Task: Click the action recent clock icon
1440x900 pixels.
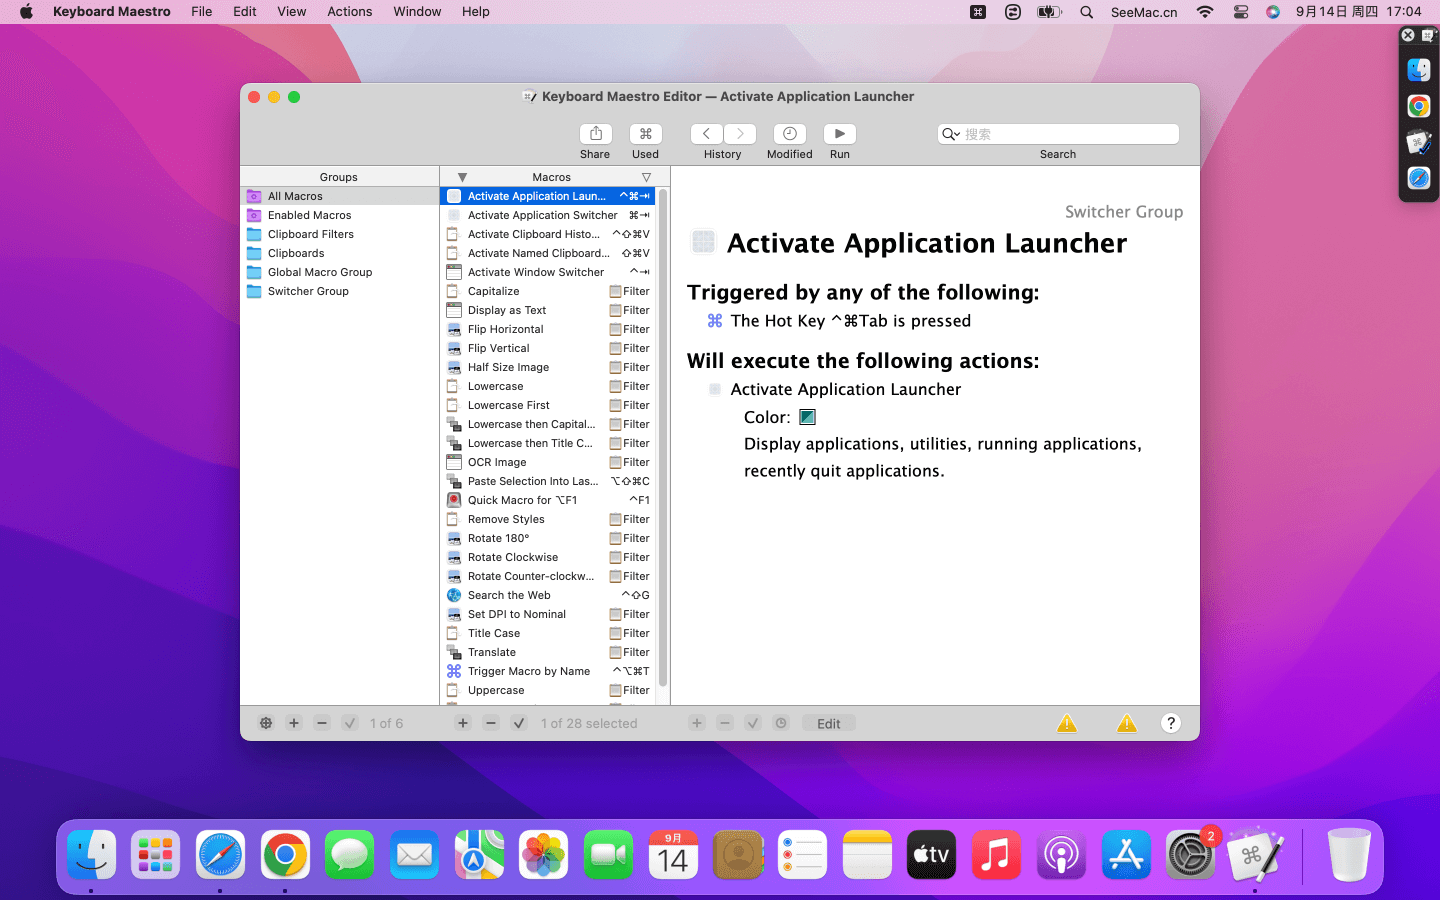Action: (x=781, y=723)
